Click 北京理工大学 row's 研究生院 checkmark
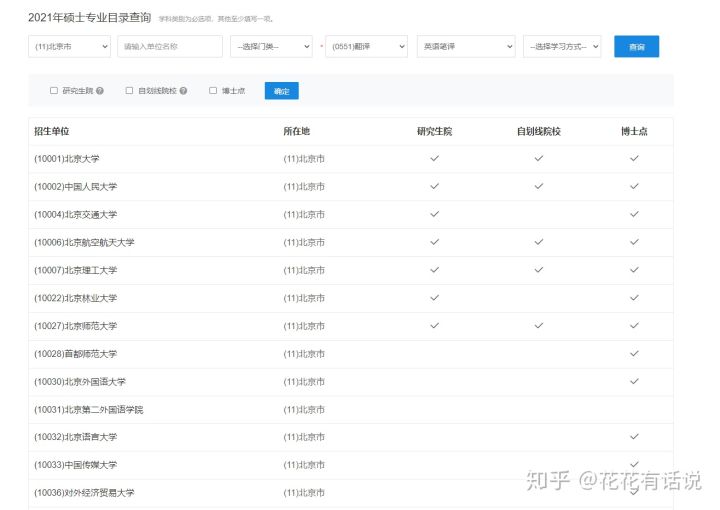720x510 pixels. pyautogui.click(x=434, y=270)
